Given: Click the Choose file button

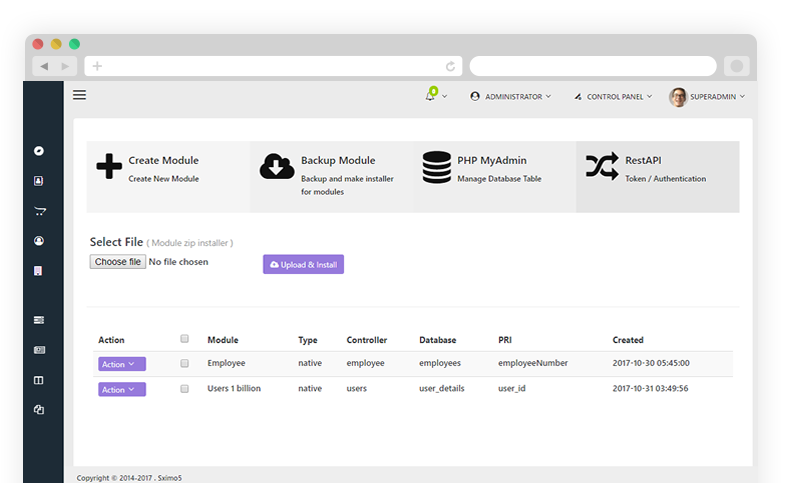Looking at the screenshot, I should click(118, 262).
